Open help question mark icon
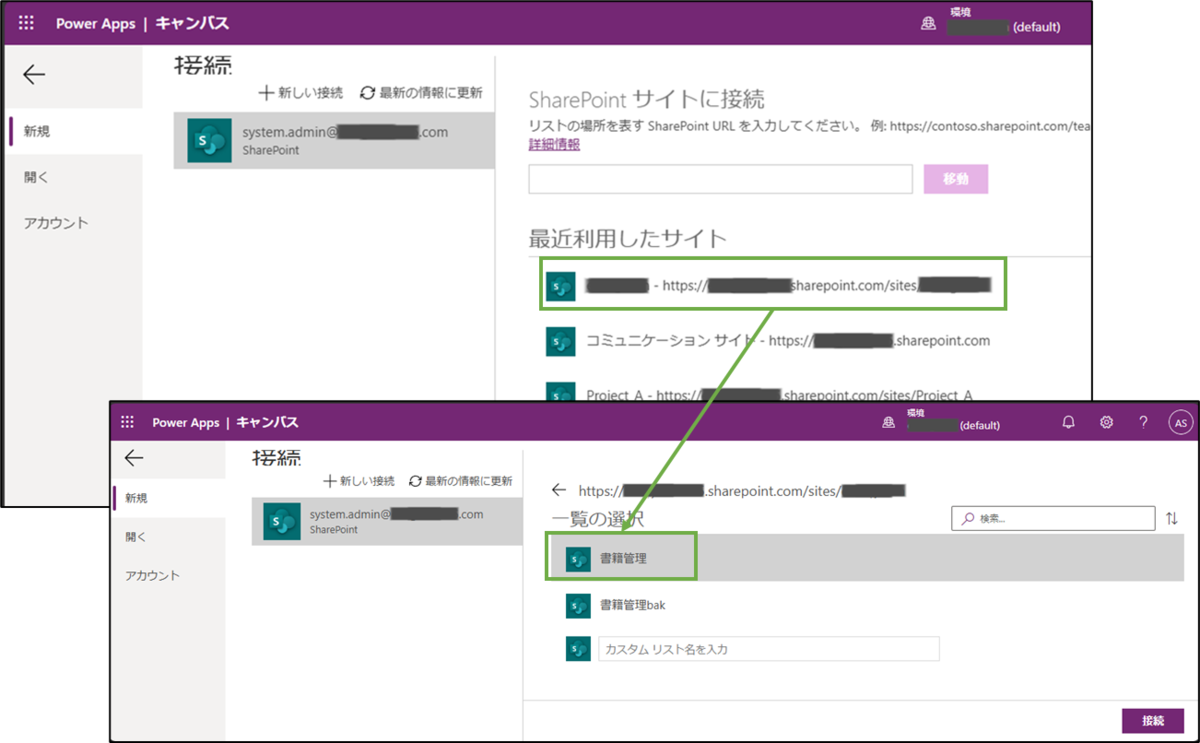This screenshot has width=1200, height=743. (1143, 422)
